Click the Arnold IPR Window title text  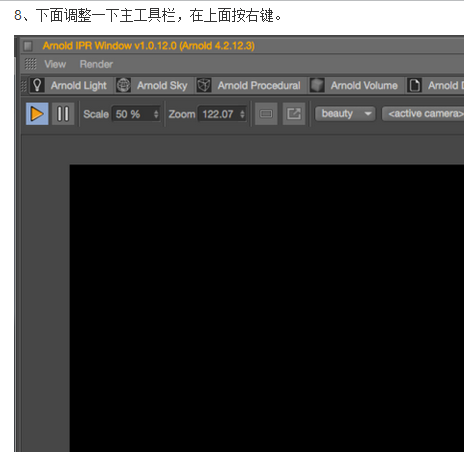(x=149, y=46)
